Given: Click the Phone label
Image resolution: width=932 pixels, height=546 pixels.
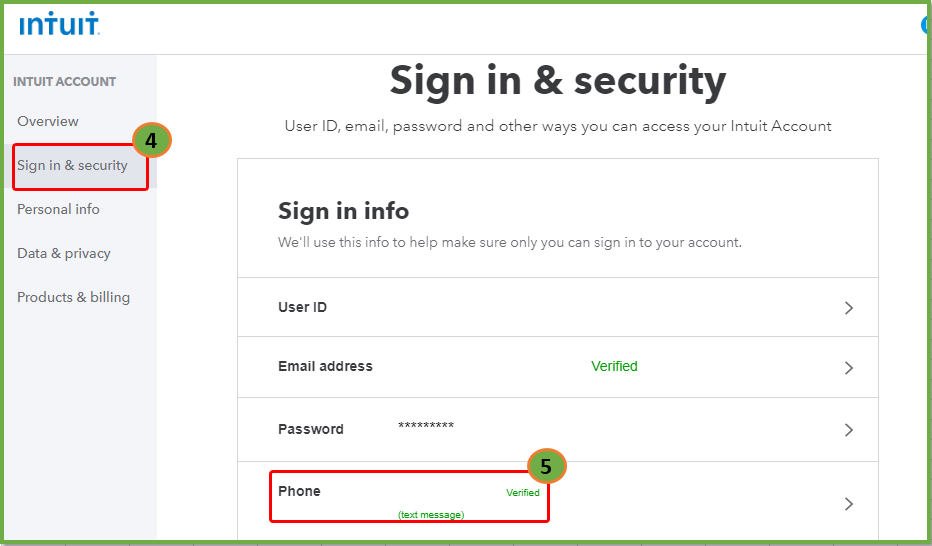Looking at the screenshot, I should click(x=299, y=491).
